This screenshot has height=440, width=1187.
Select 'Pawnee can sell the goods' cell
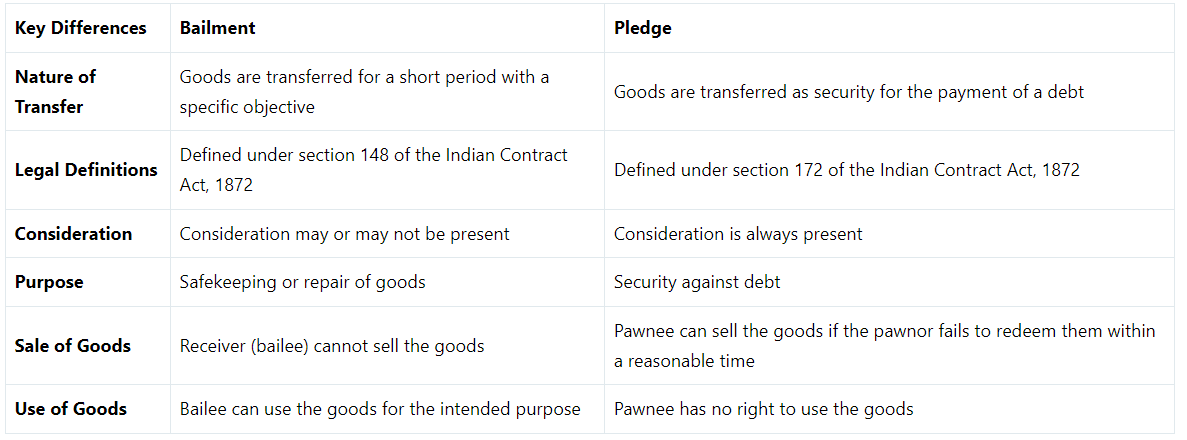point(884,345)
